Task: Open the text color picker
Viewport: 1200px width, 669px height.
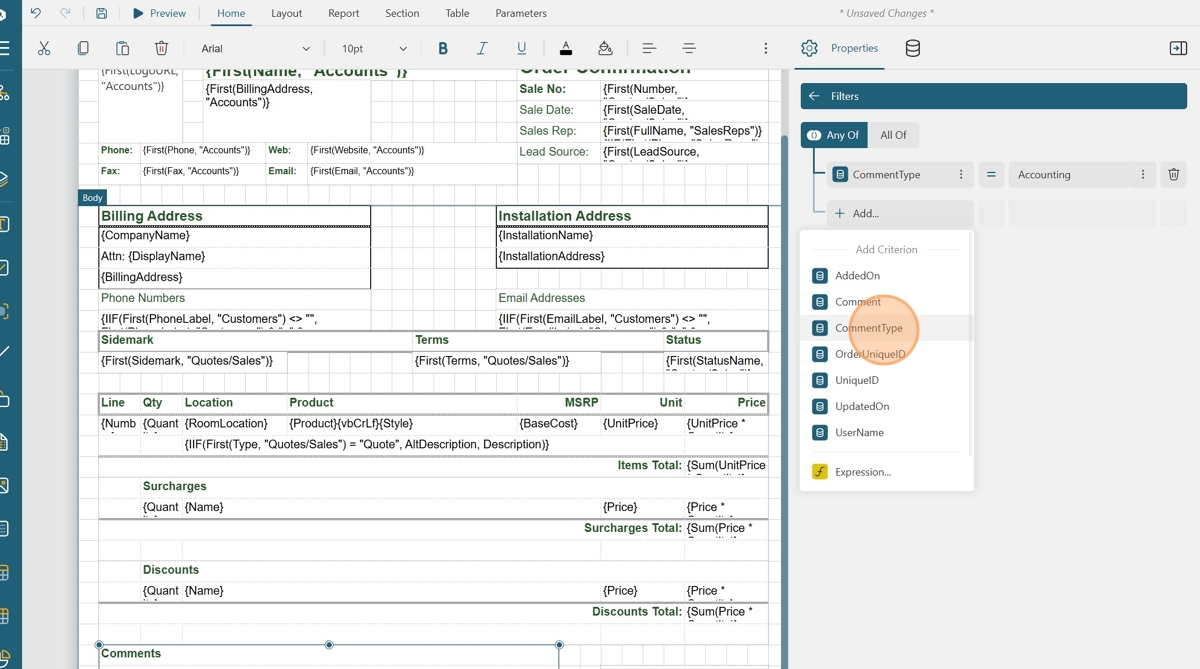Action: [566, 48]
